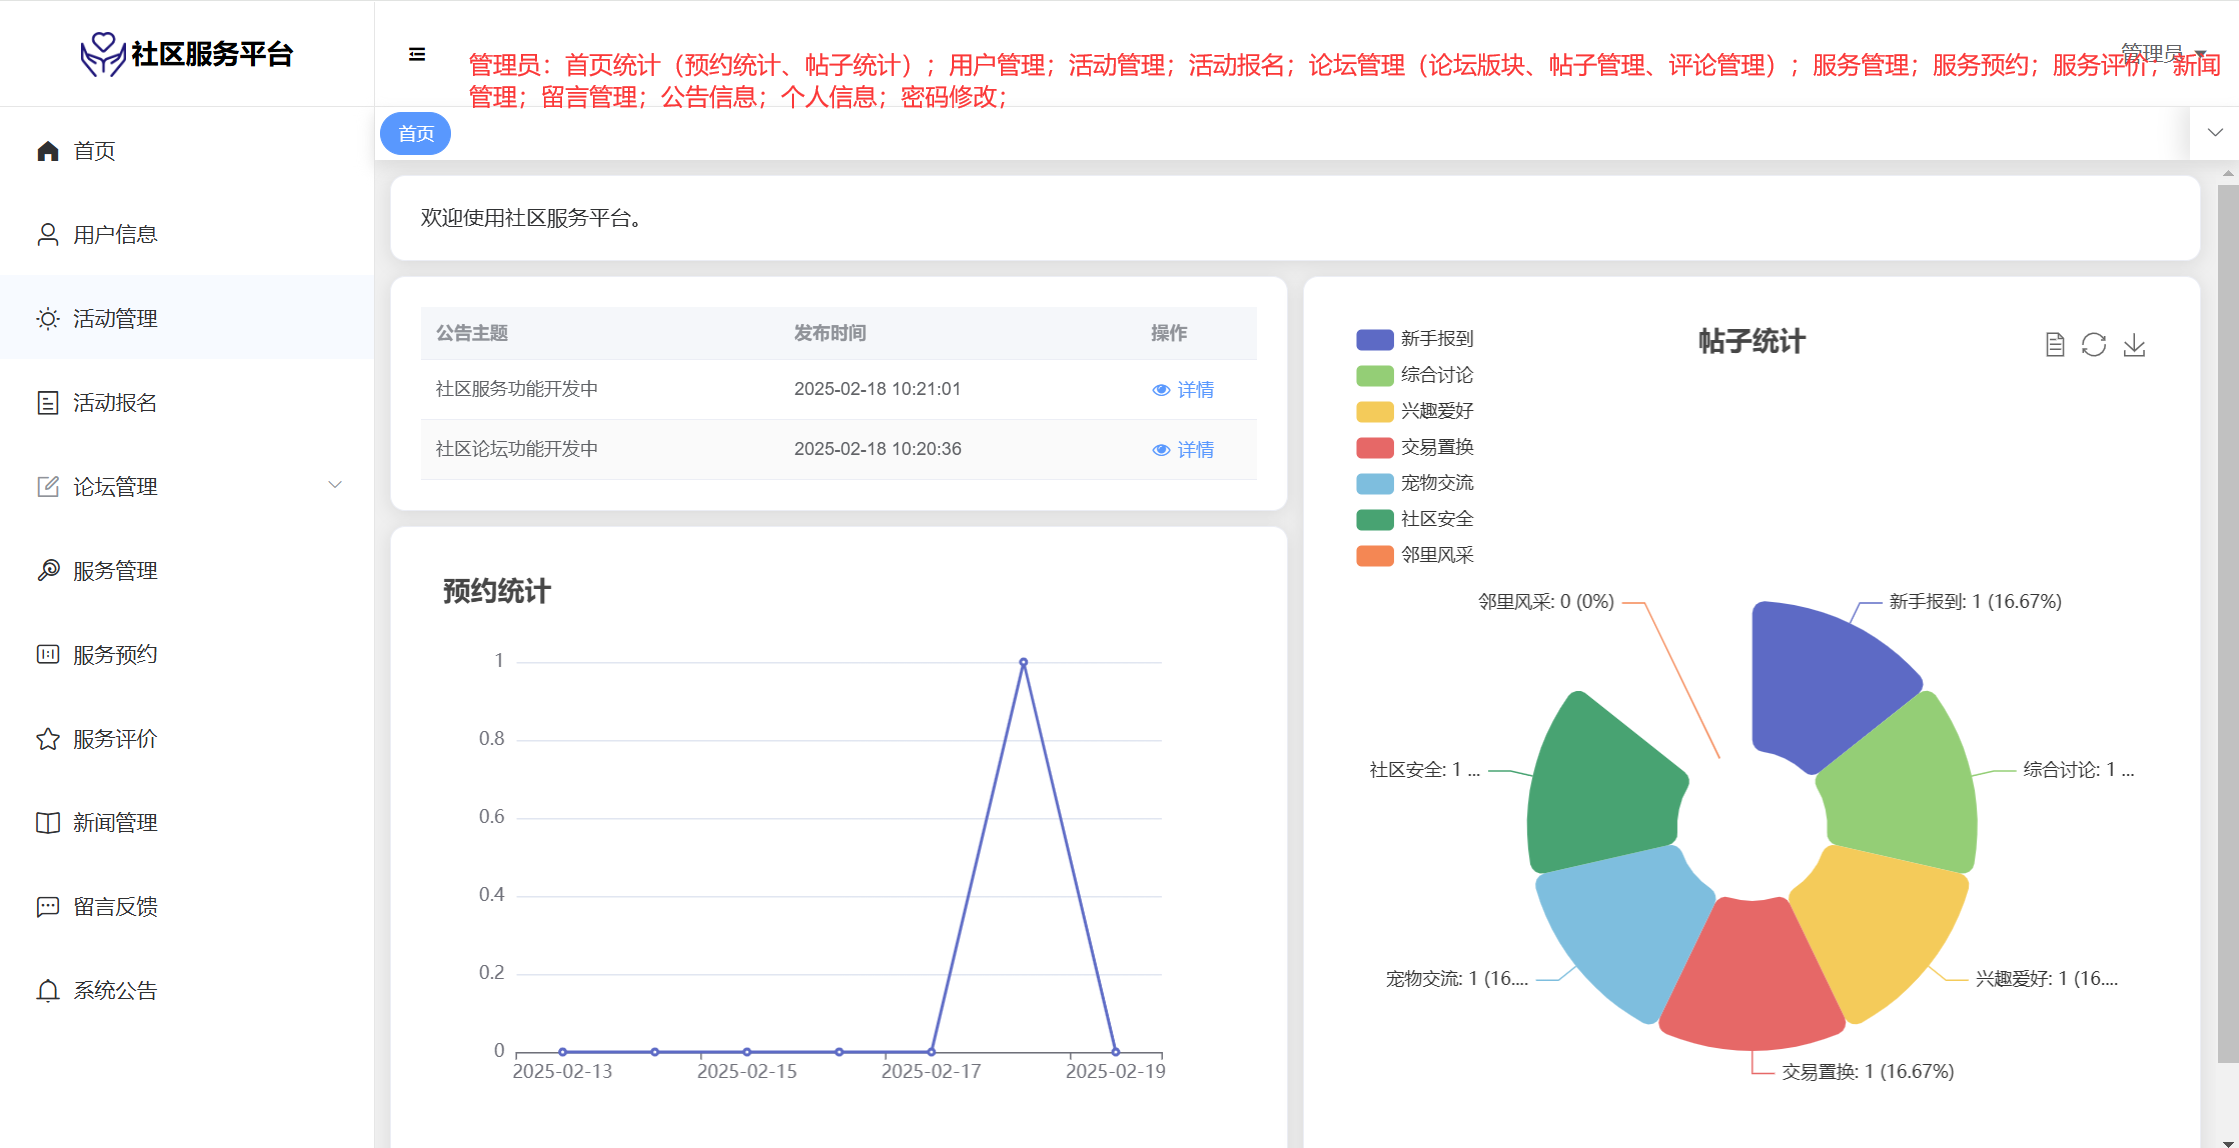Download 帖子统计 chart as image
2239x1148 pixels.
(x=2134, y=345)
